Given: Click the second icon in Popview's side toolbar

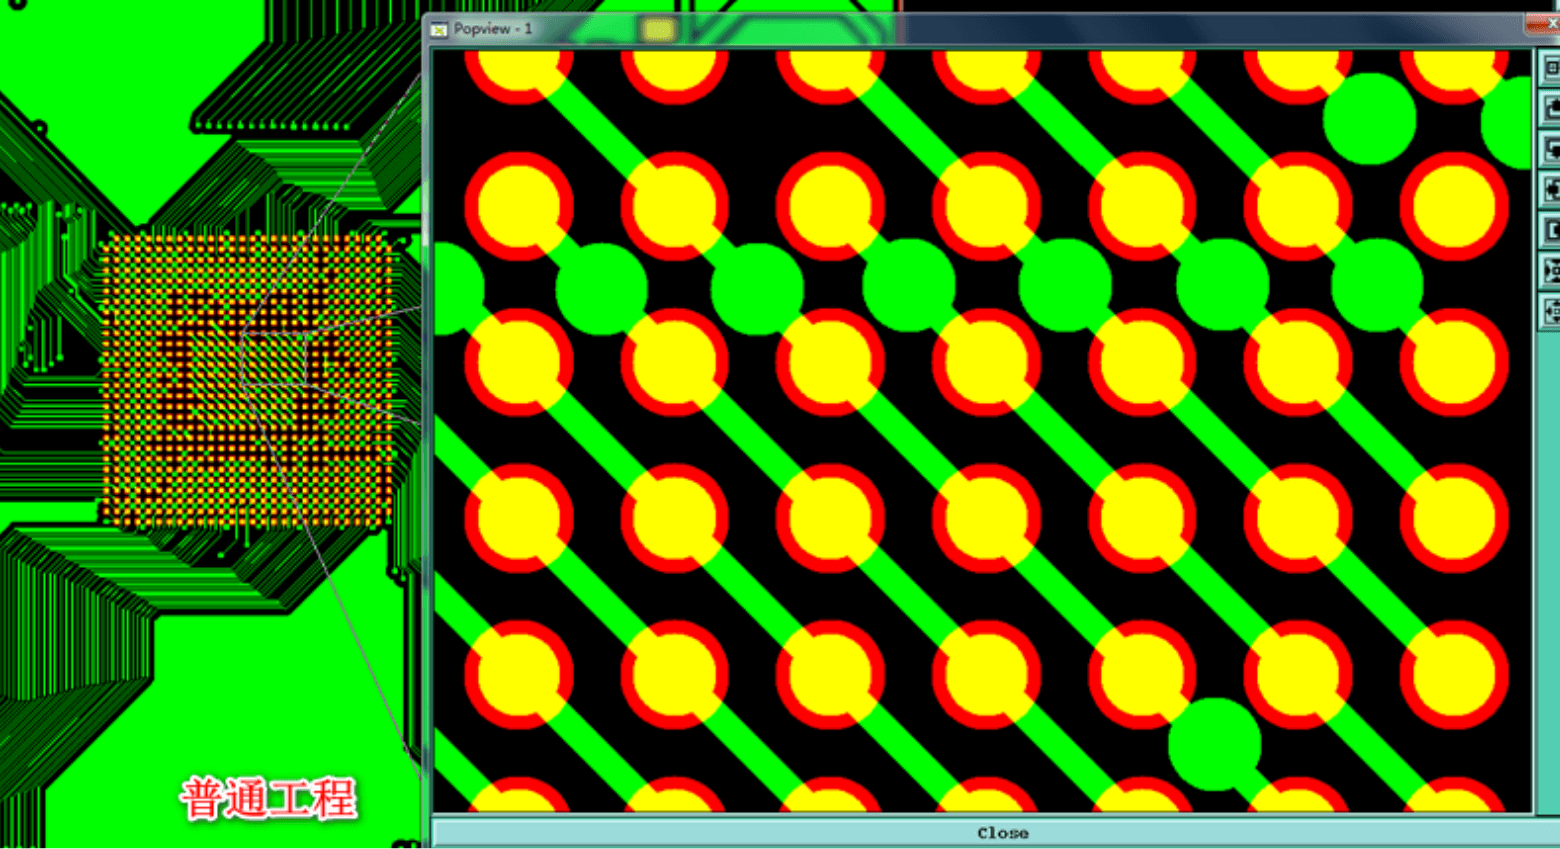Looking at the screenshot, I should [x=1551, y=108].
